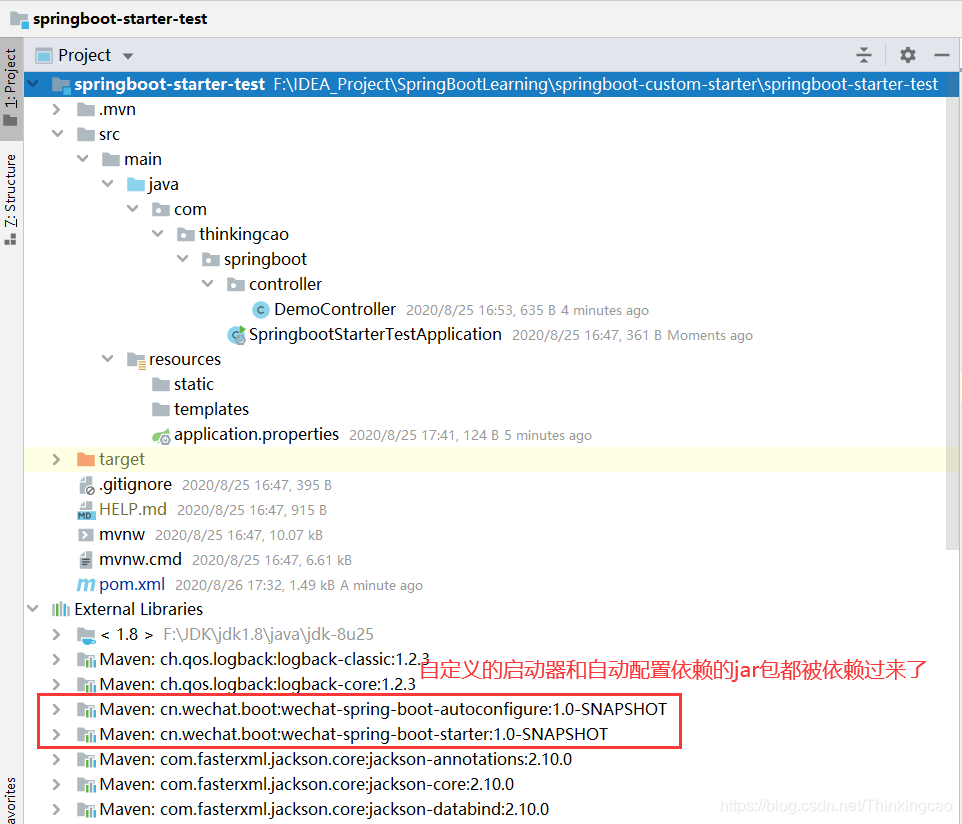Image resolution: width=962 pixels, height=824 pixels.
Task: Select the pom.xml file name
Action: (132, 585)
